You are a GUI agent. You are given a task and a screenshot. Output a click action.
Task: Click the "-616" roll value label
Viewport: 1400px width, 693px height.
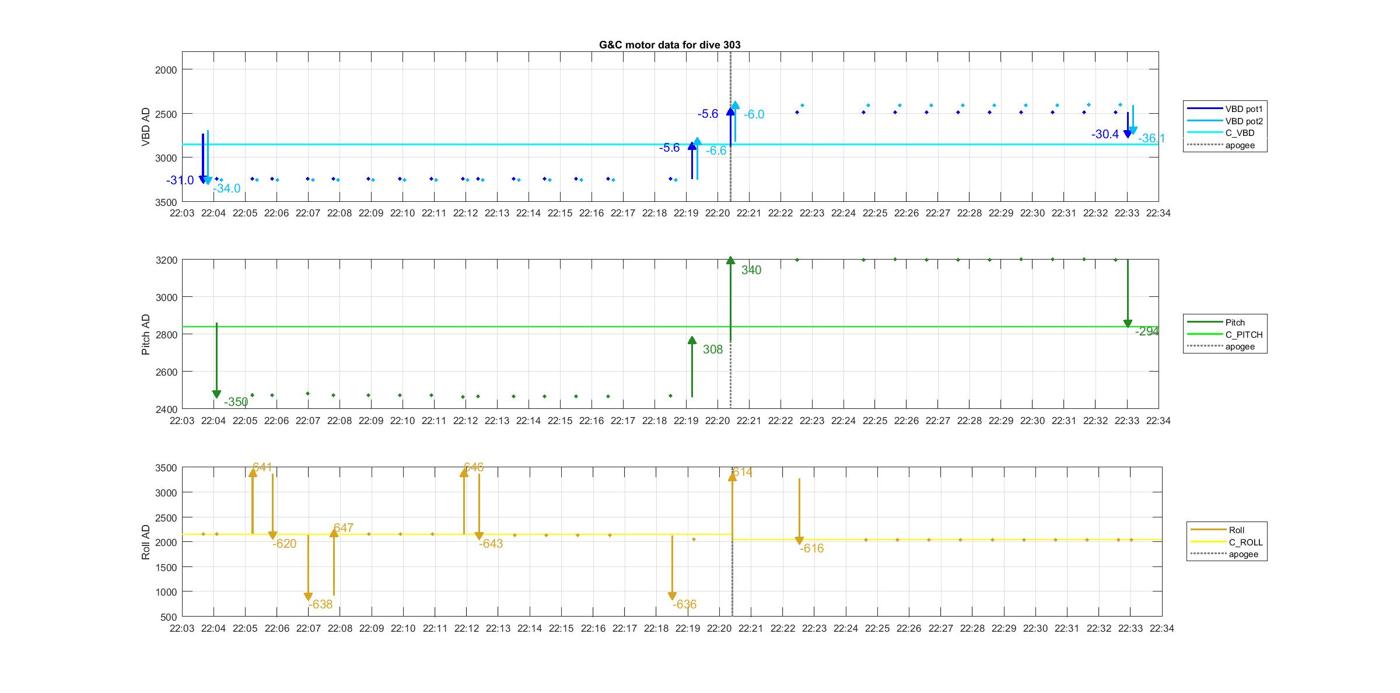click(x=812, y=549)
